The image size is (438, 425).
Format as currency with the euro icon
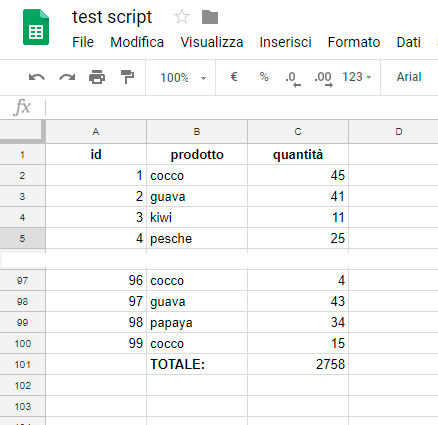pos(234,77)
